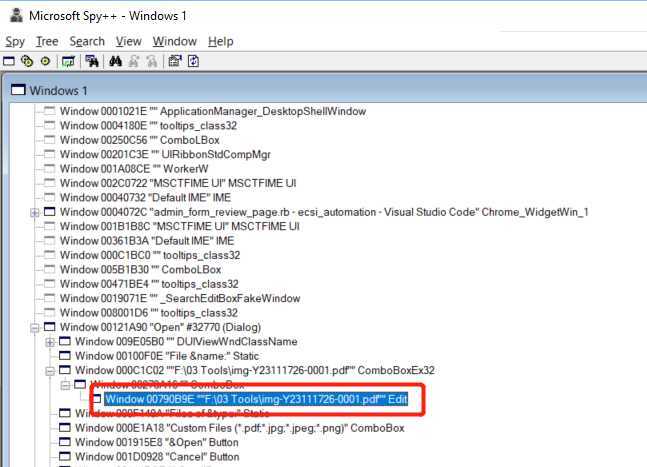Select Window 0001021E ApplicationManager_DesktopShellWindow
Viewport: 647px width, 467px height.
[x=213, y=111]
